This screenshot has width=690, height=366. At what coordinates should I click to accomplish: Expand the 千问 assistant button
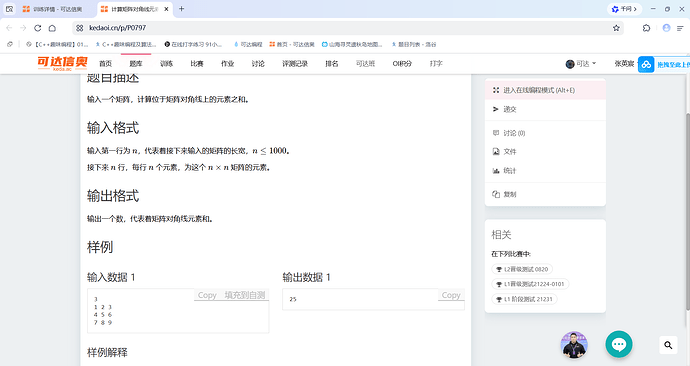pyautogui.click(x=624, y=9)
